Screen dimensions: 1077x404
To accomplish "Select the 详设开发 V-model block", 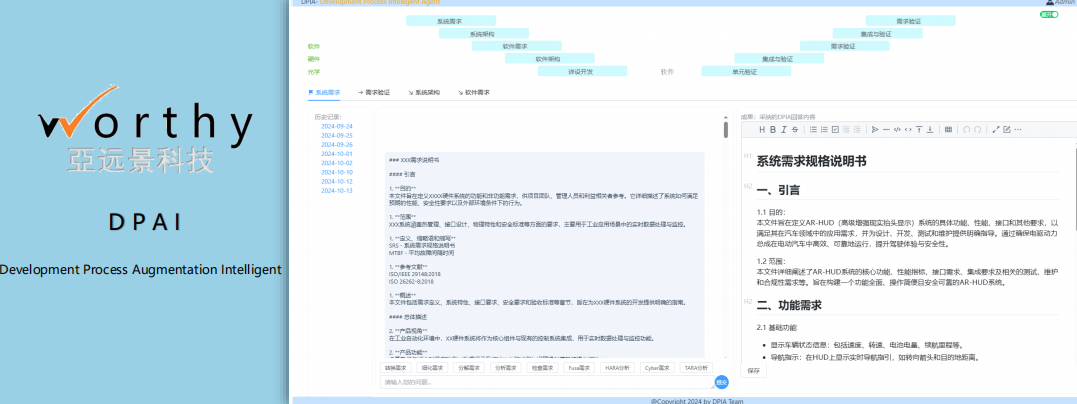I will point(581,71).
